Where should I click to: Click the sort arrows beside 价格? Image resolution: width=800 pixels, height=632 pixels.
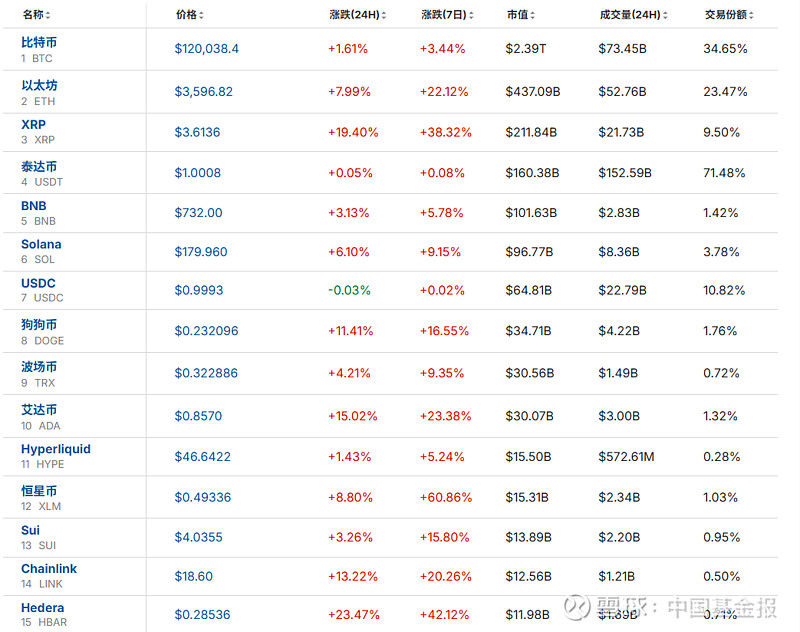[204, 16]
